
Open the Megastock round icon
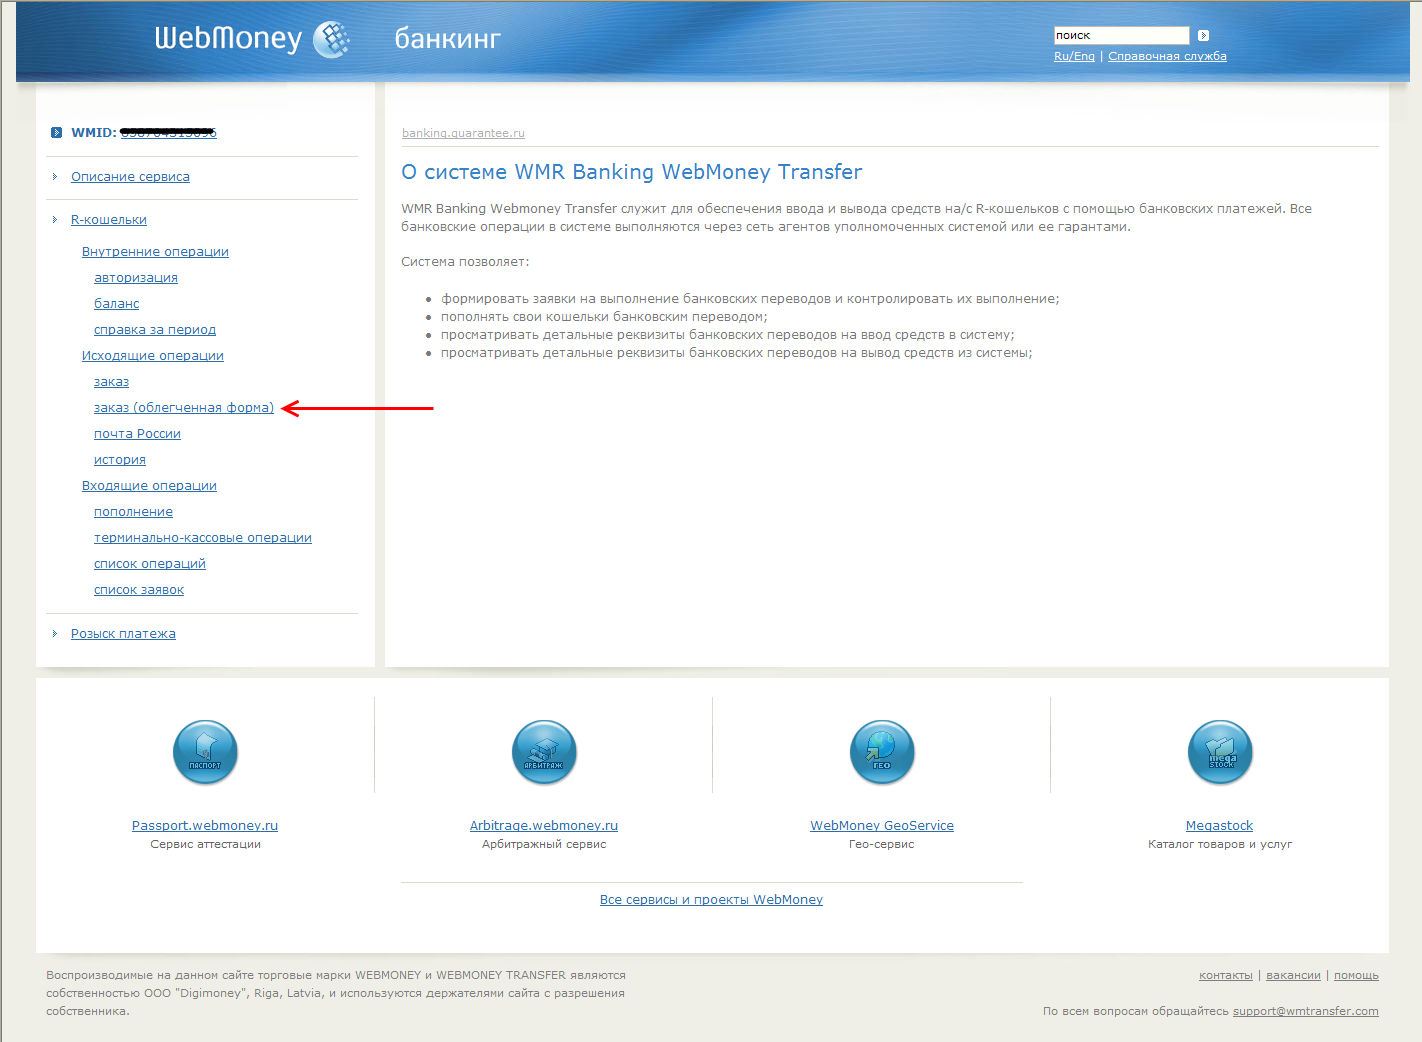click(x=1220, y=753)
